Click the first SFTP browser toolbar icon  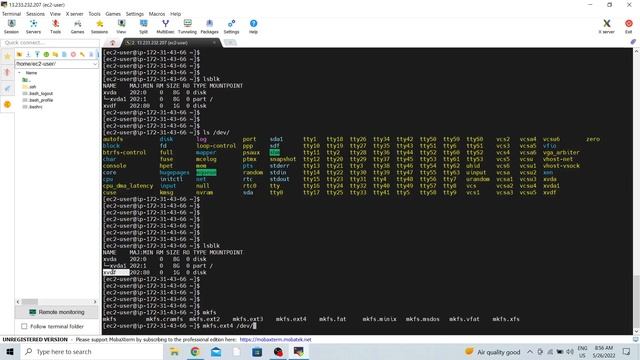19,54
